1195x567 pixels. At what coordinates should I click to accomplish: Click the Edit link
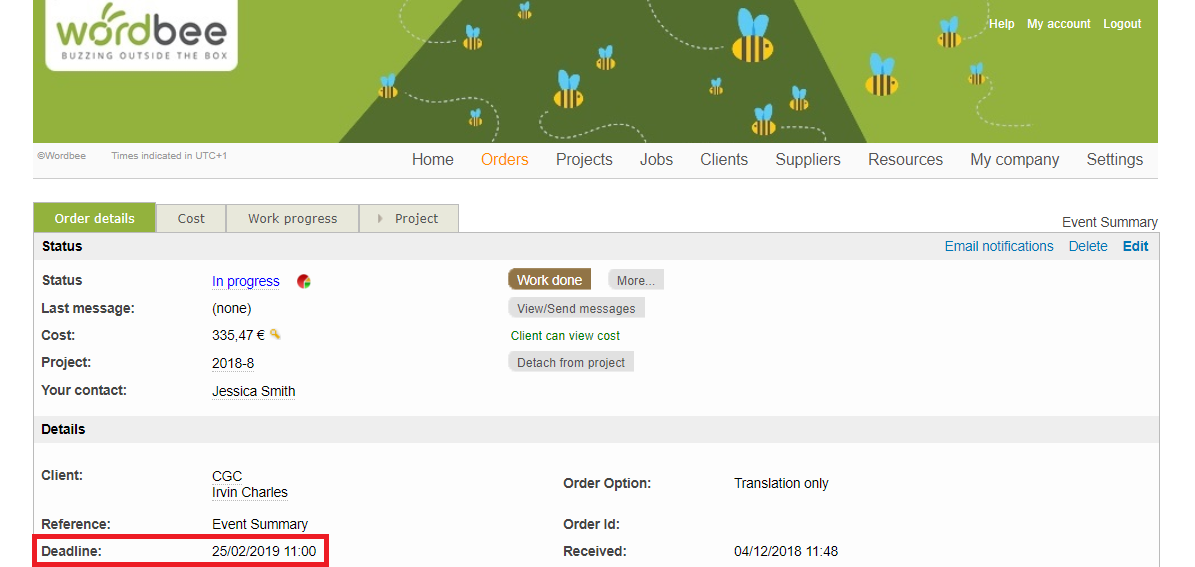pyautogui.click(x=1135, y=246)
